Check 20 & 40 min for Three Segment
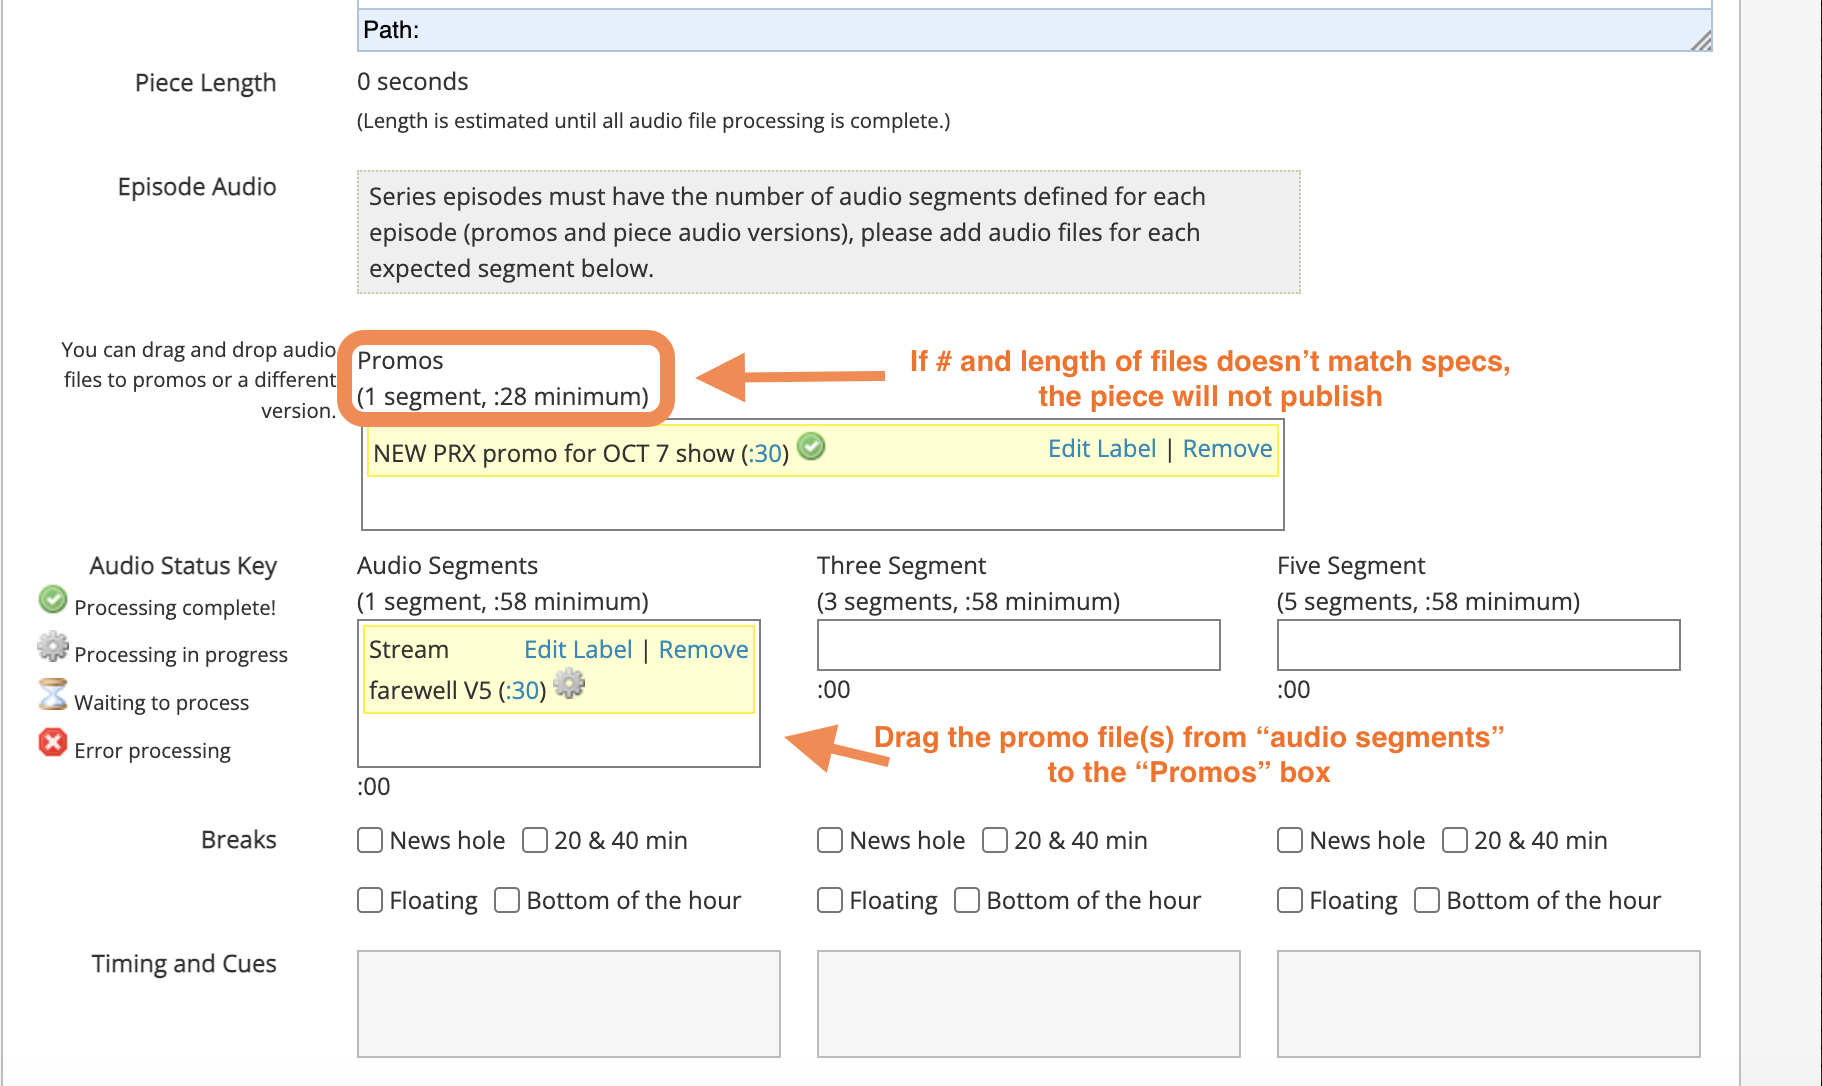The width and height of the screenshot is (1822, 1086). pos(995,840)
